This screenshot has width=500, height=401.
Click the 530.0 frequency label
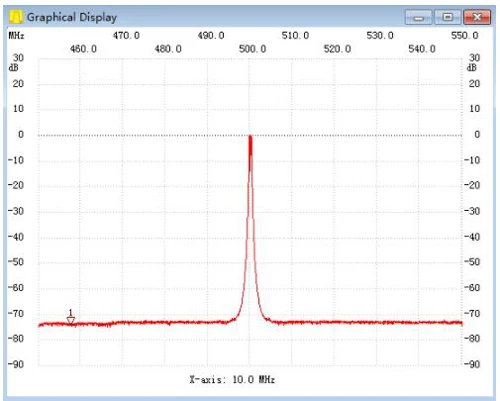(x=380, y=35)
